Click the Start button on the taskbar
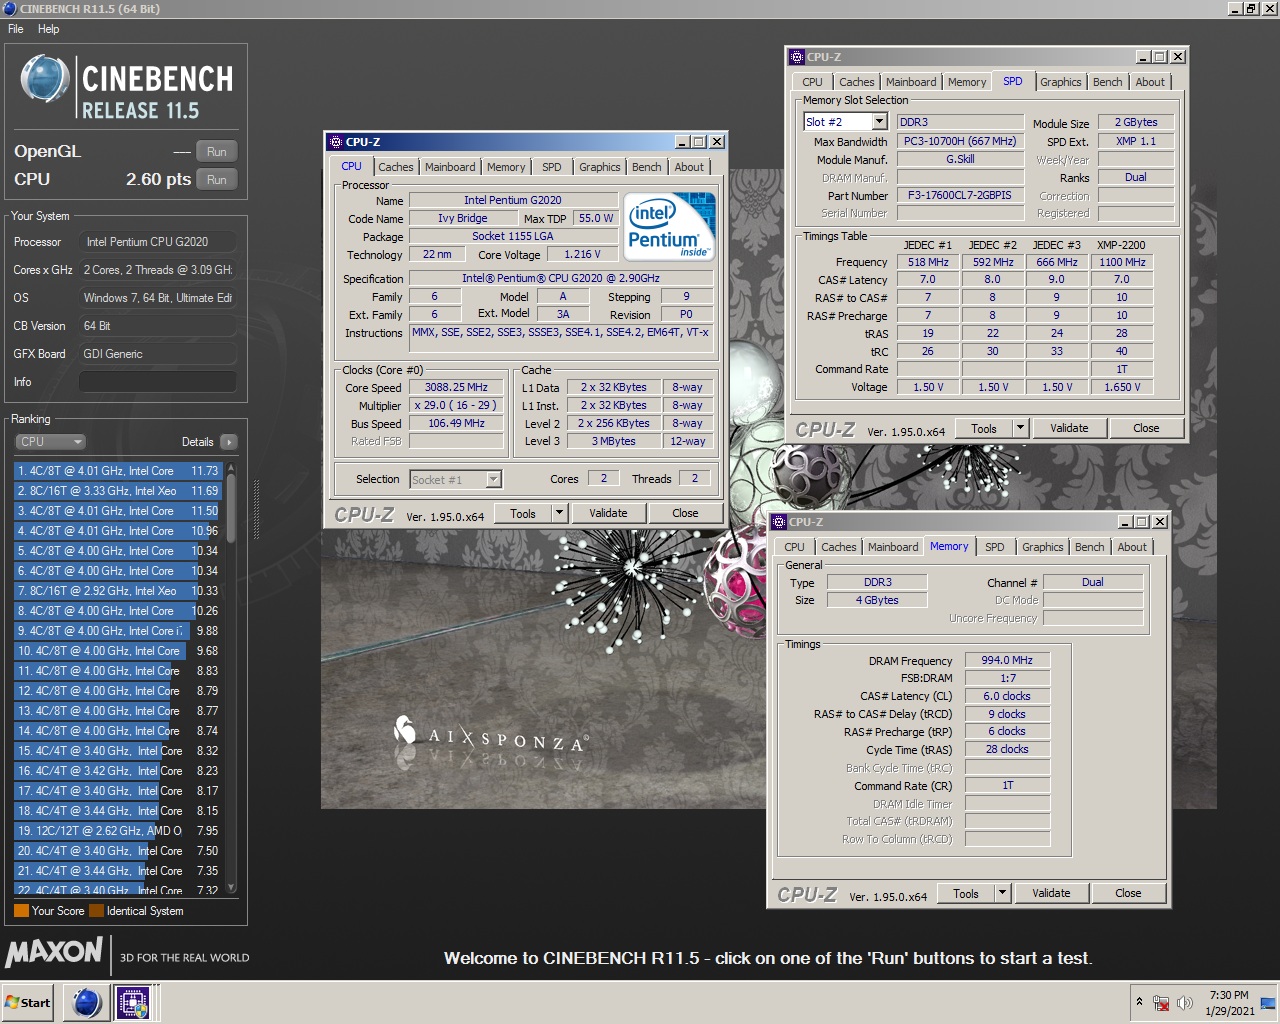Image resolution: width=1280 pixels, height=1024 pixels. (x=28, y=1003)
